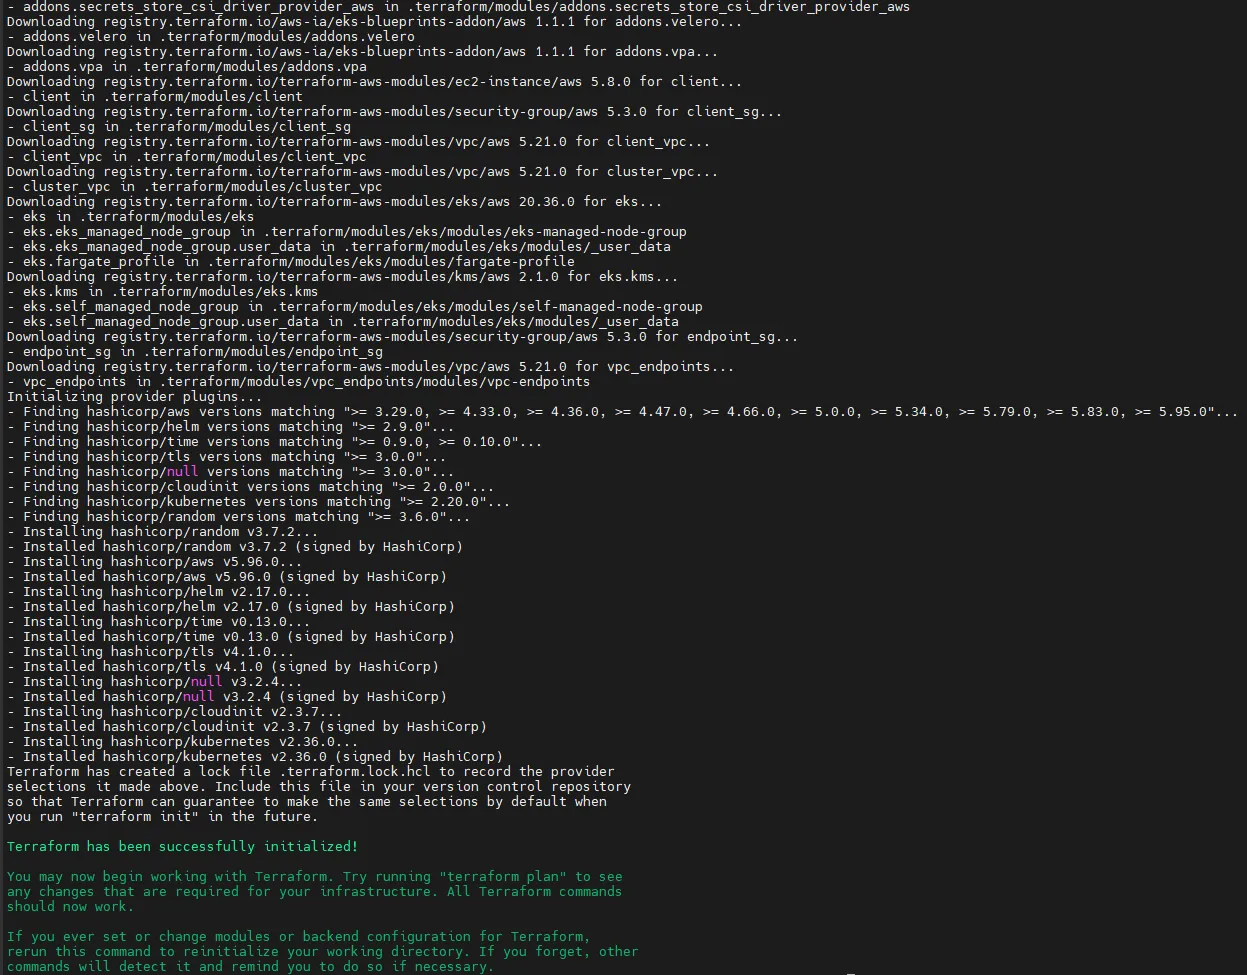Click the 'You may now begin working with Terraform' line
The image size is (1247, 975).
coord(315,877)
